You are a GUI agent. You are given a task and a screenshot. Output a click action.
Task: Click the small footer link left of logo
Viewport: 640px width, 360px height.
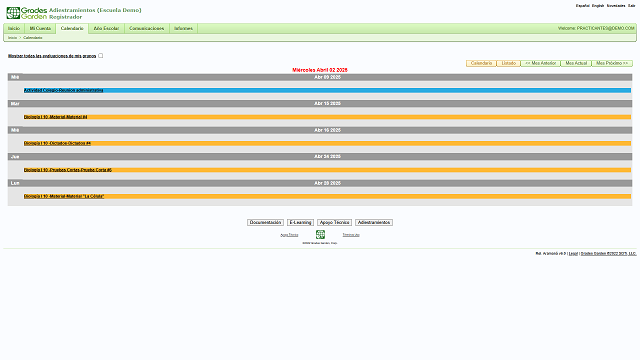(x=289, y=235)
